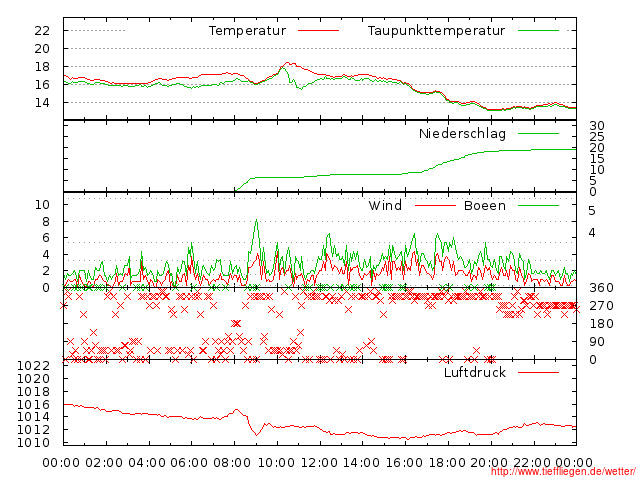The height and width of the screenshot is (480, 640).
Task: Click the Niederschlag legend label
Action: pos(462,133)
